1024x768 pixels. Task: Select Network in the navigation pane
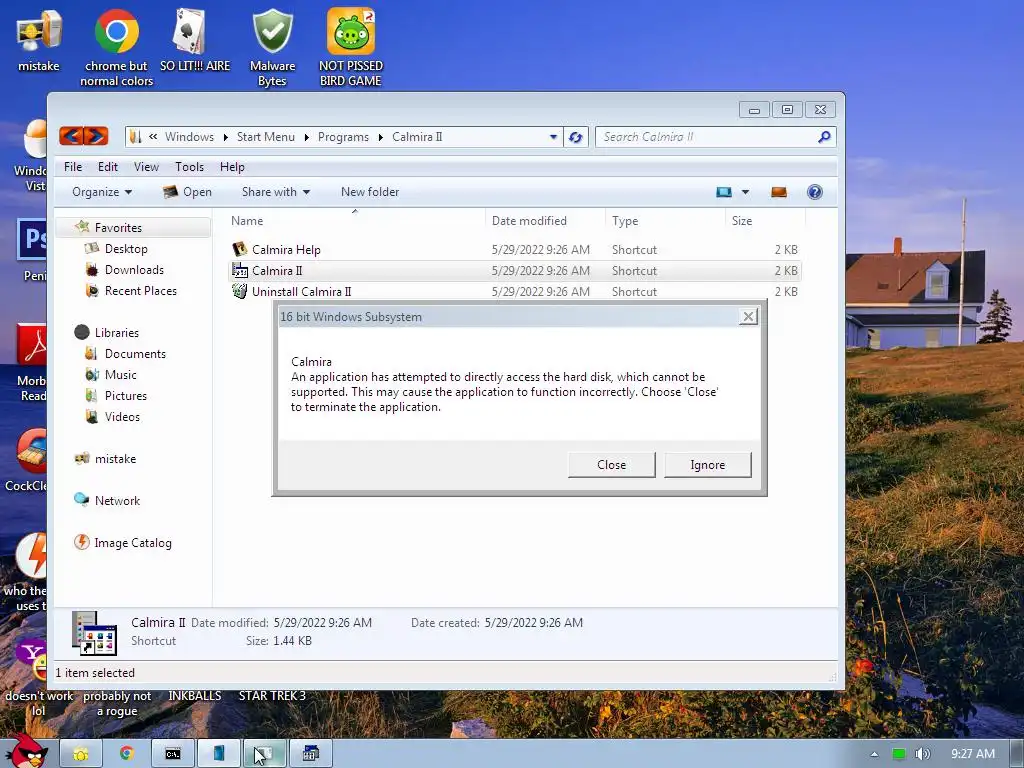pos(117,500)
